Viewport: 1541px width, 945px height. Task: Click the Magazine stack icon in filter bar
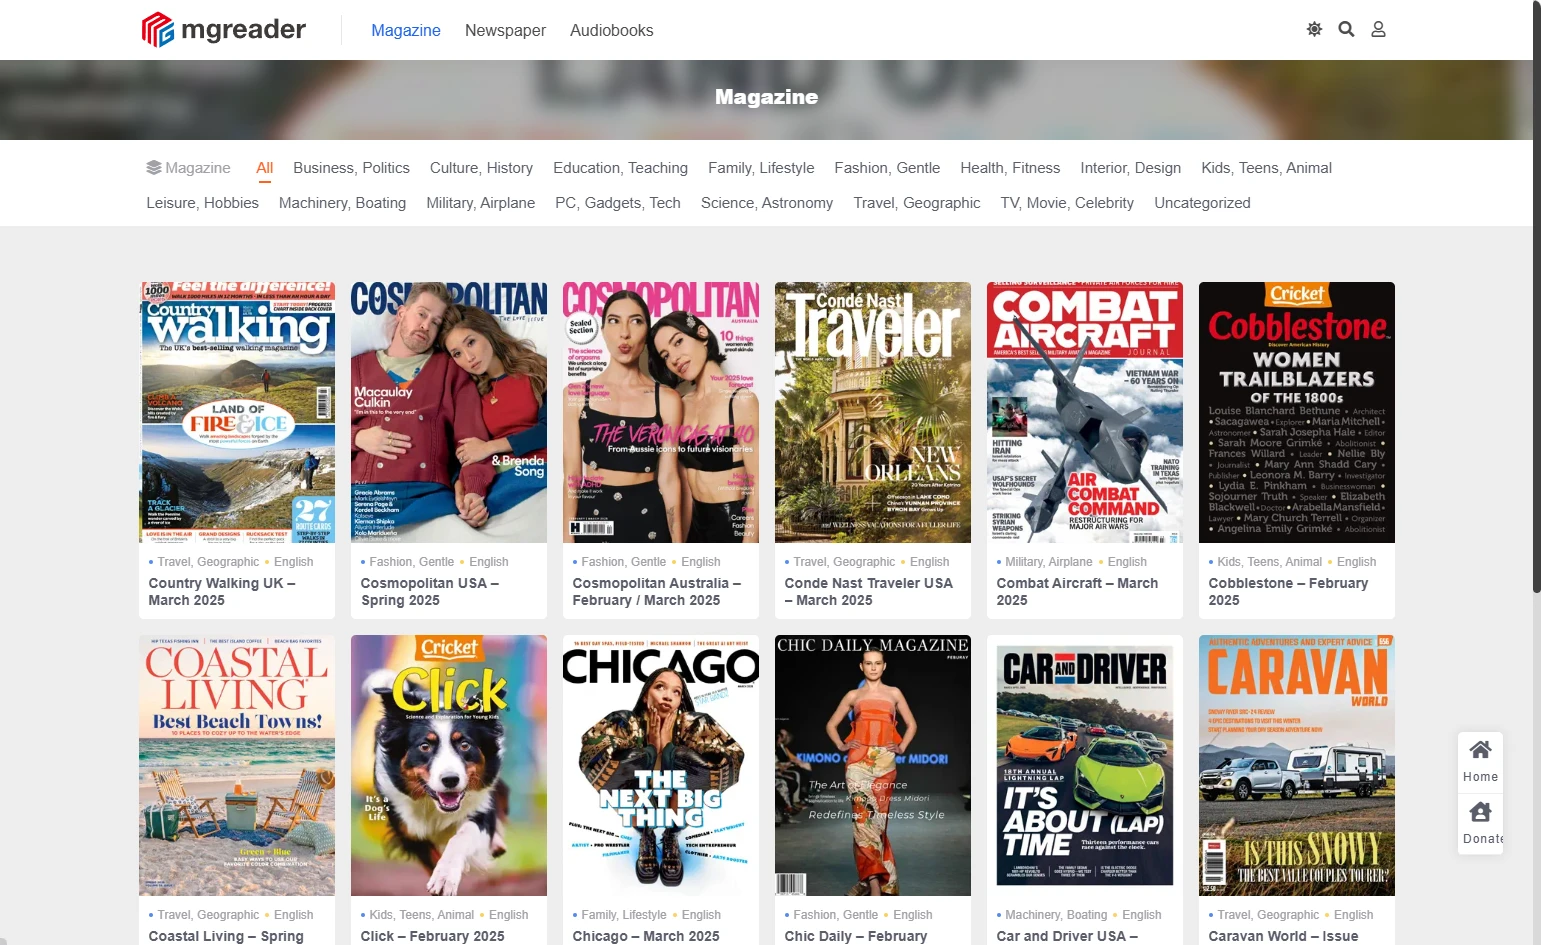(x=153, y=168)
